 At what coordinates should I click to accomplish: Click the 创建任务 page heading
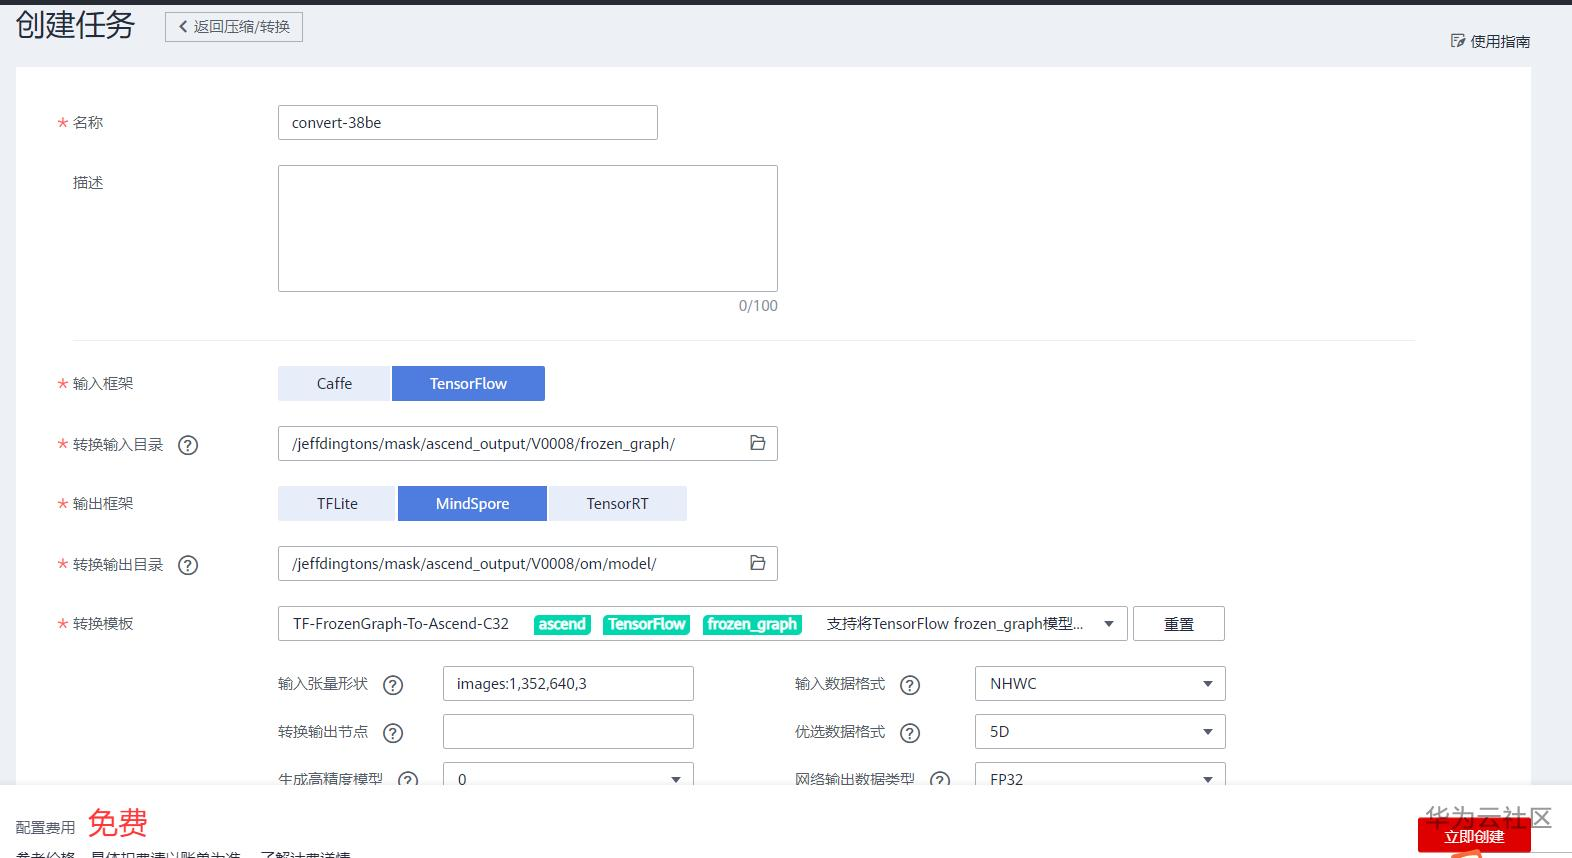[75, 25]
